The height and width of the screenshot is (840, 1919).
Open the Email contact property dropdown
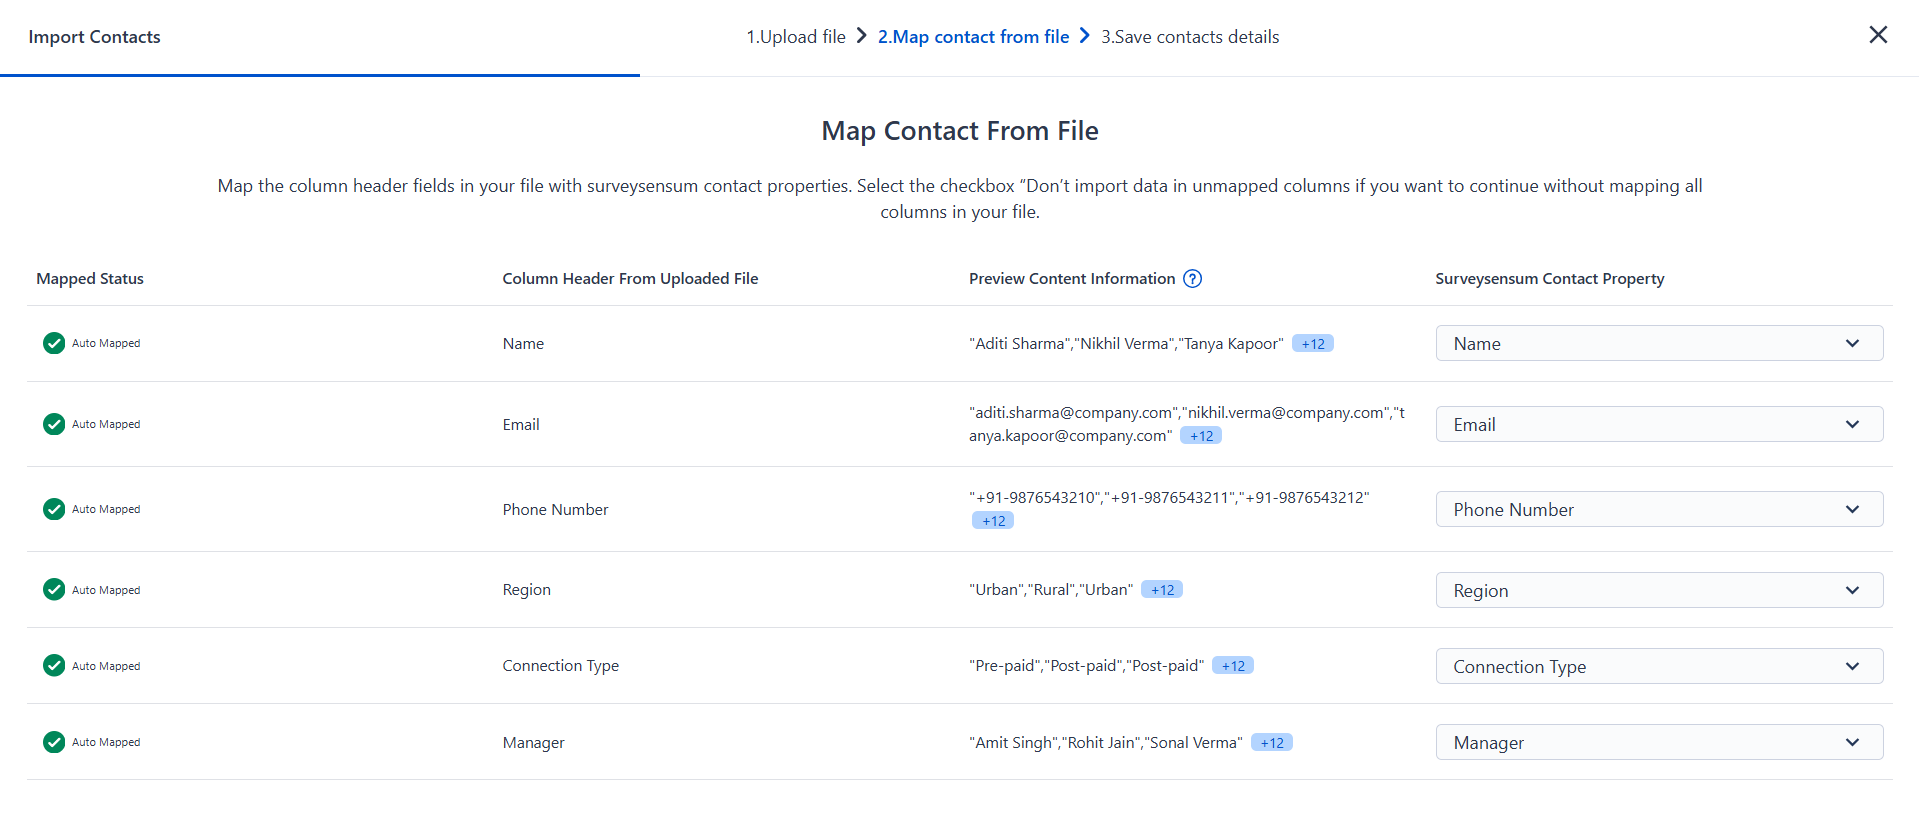click(1658, 424)
